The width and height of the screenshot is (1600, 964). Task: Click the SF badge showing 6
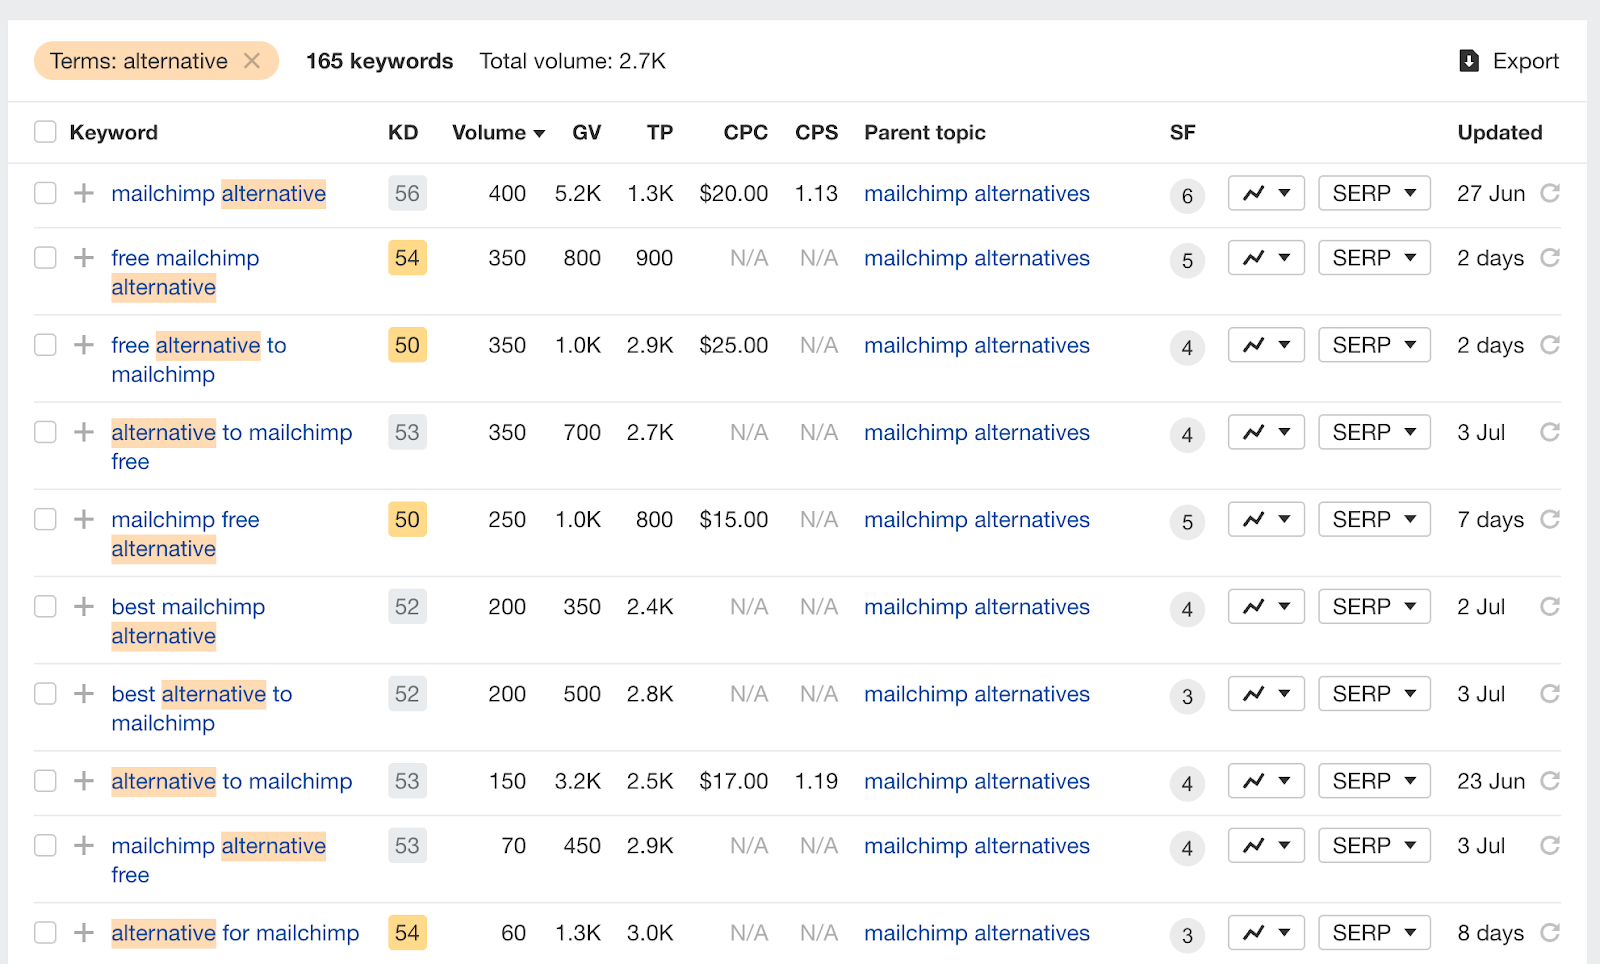coord(1187,196)
